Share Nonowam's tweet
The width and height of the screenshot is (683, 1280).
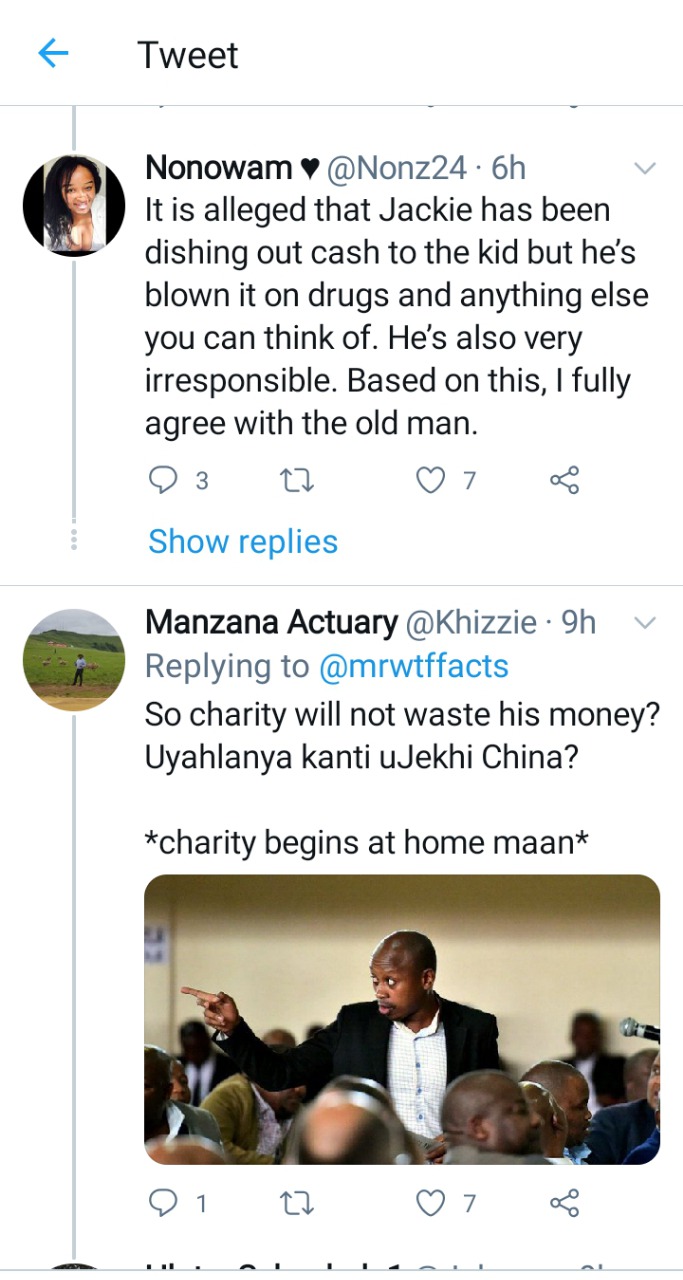pyautogui.click(x=565, y=481)
